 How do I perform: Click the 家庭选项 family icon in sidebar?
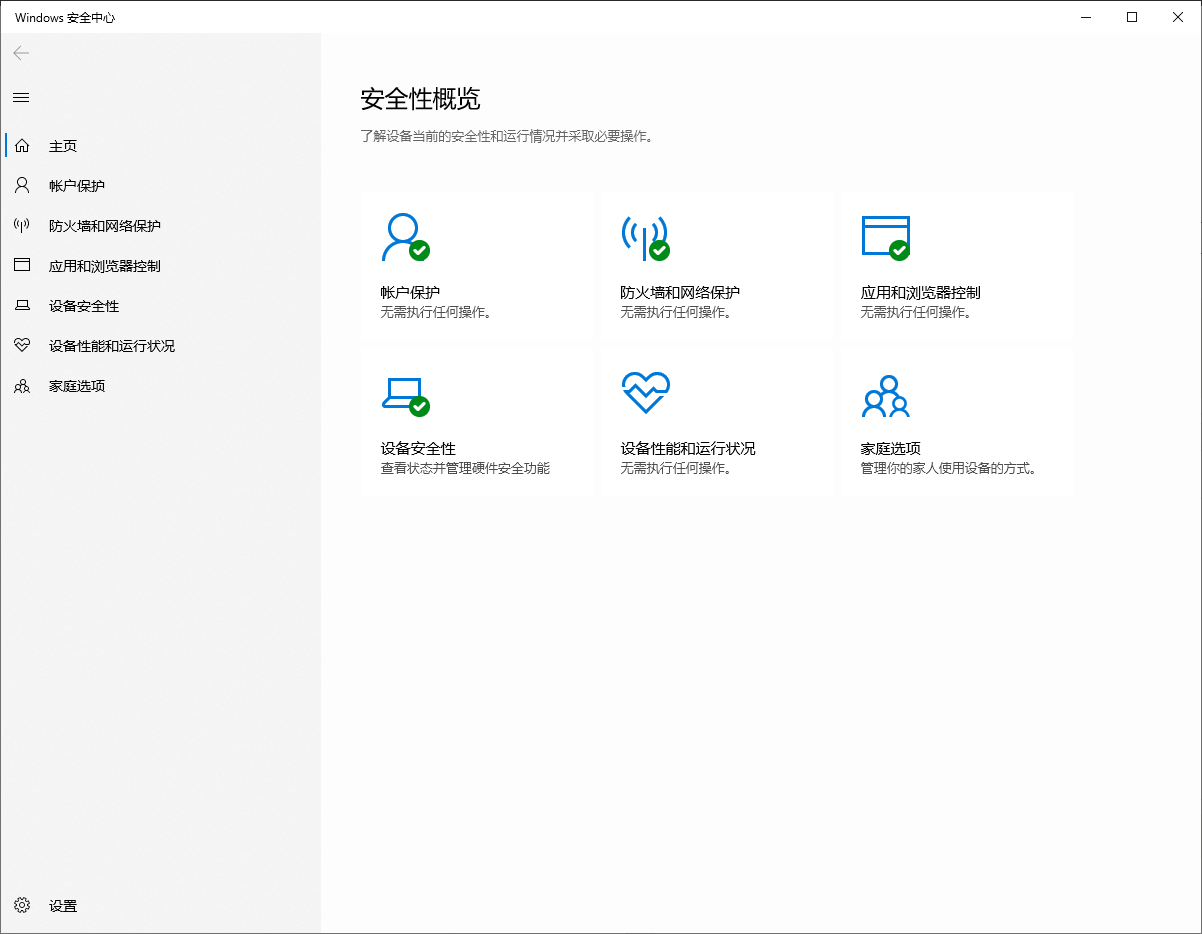click(x=22, y=386)
